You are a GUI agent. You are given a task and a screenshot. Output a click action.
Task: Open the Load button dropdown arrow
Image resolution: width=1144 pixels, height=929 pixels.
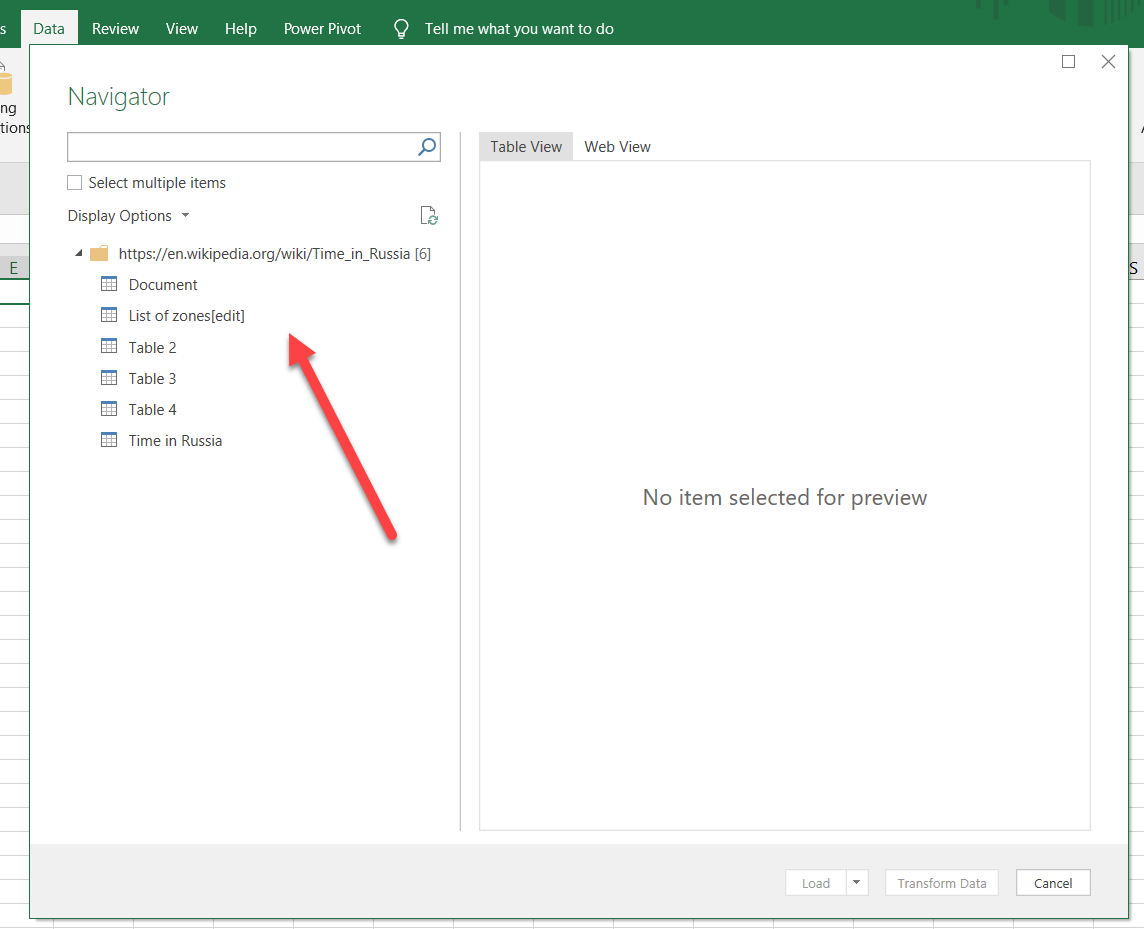[x=856, y=883]
